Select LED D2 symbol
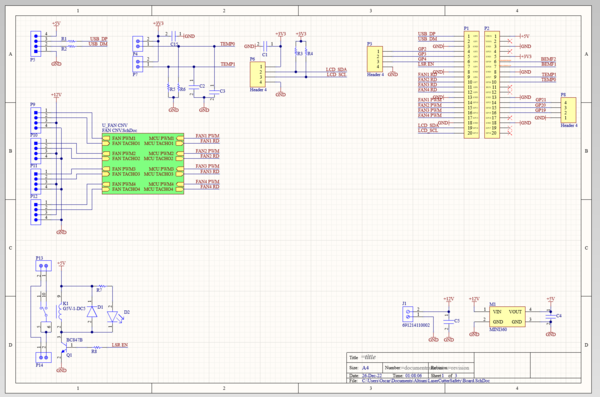Image resolution: width=600 pixels, height=397 pixels. (x=112, y=317)
